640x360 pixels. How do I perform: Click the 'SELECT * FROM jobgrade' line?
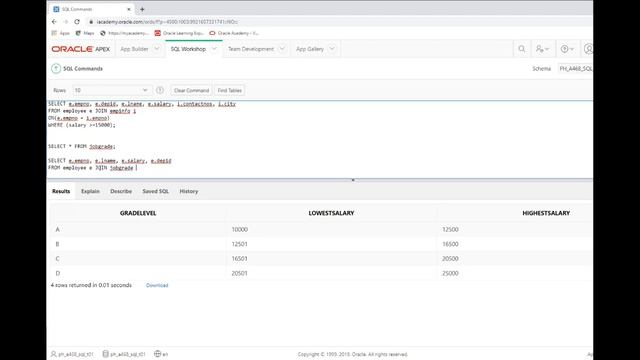pyautogui.click(x=82, y=146)
